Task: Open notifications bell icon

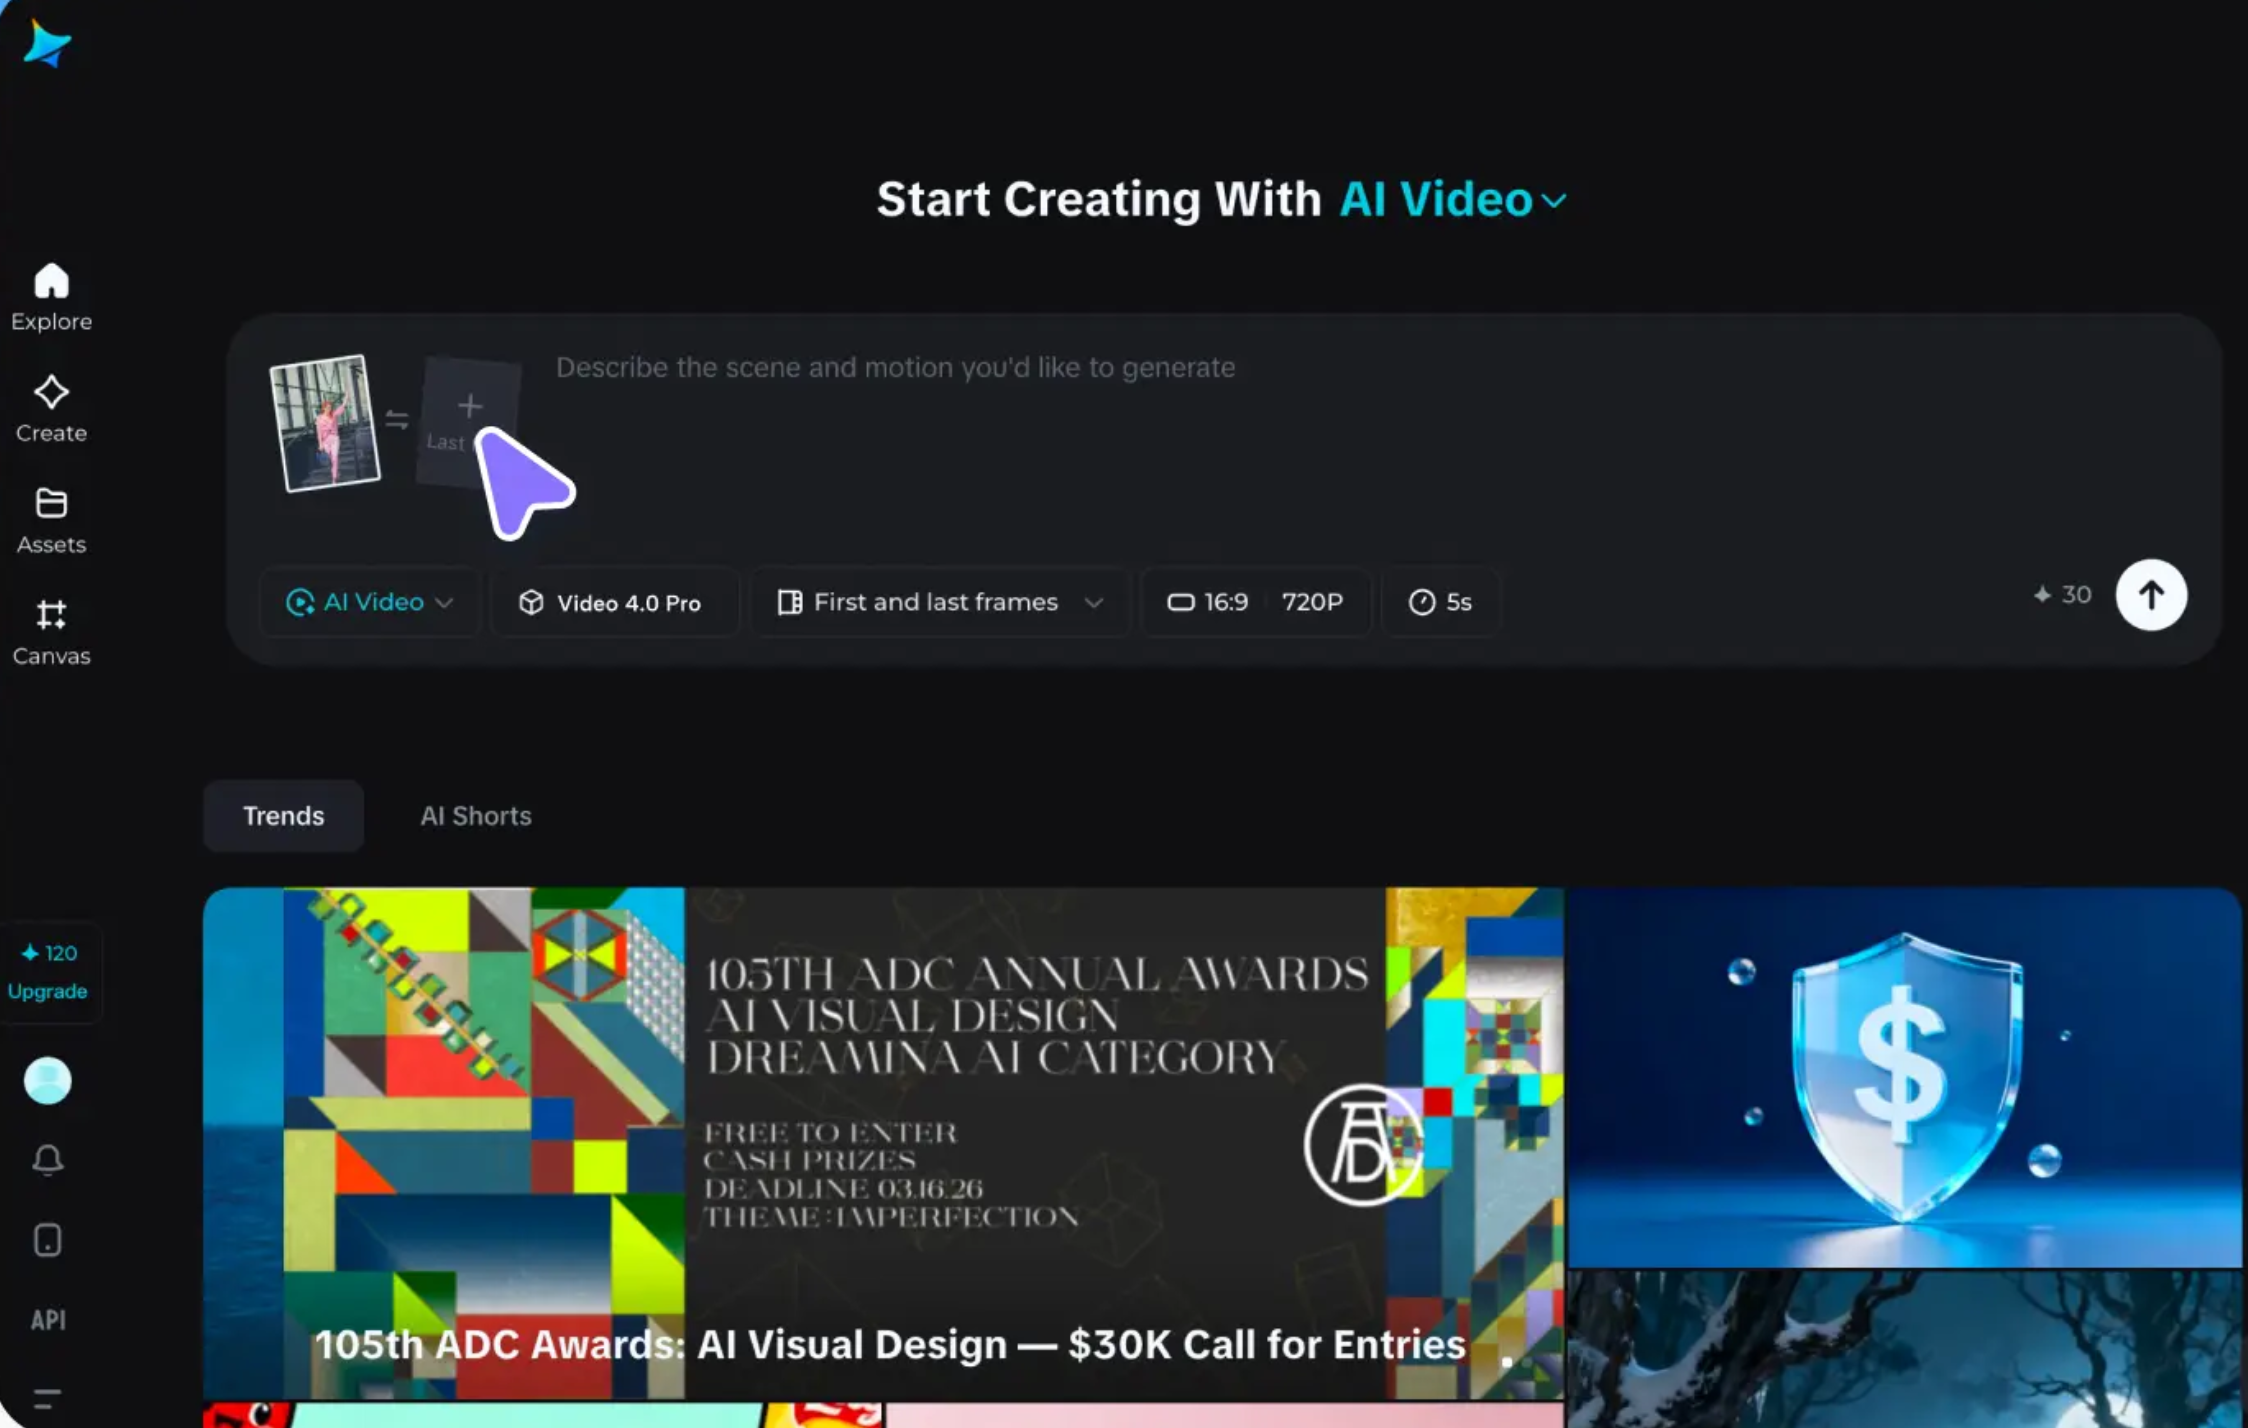Action: (47, 1159)
